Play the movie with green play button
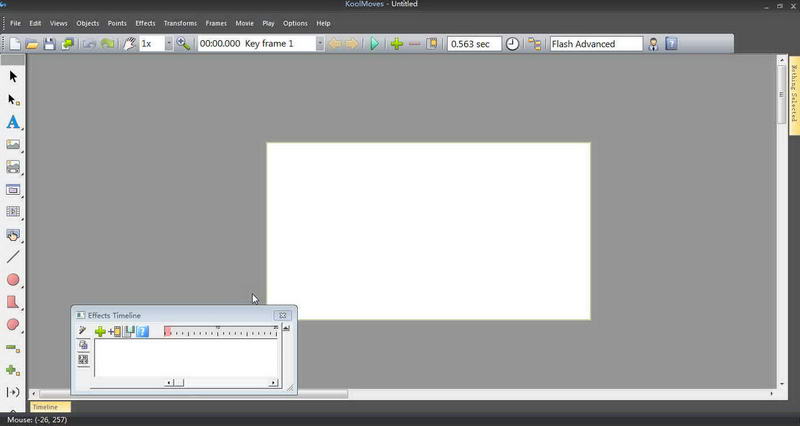 (x=374, y=44)
